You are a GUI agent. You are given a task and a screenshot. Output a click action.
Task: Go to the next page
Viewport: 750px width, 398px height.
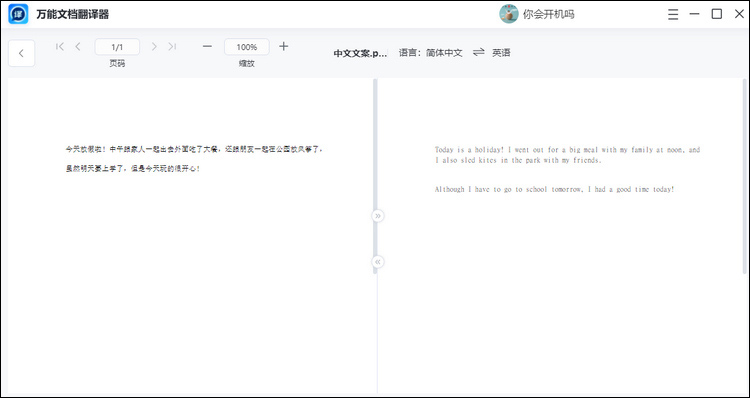(x=154, y=46)
